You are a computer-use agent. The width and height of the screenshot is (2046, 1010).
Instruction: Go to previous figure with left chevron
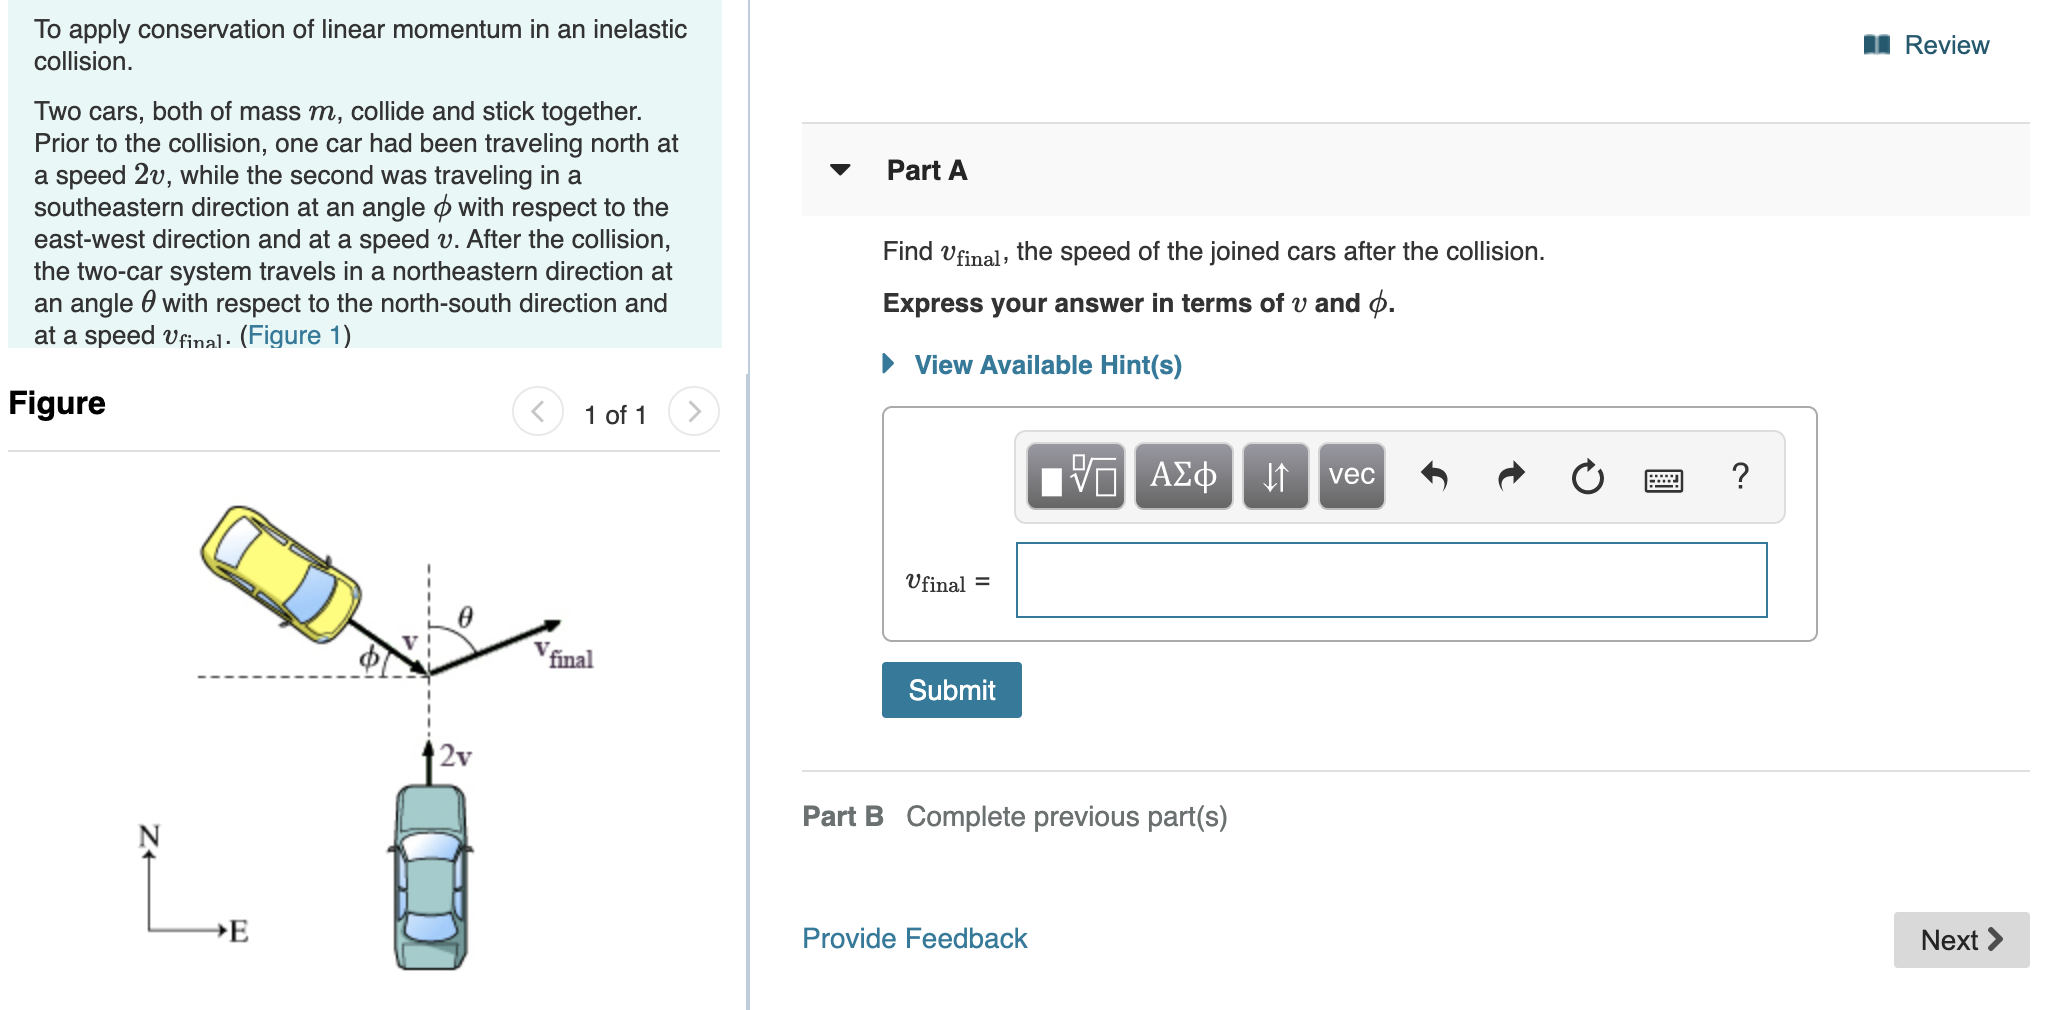pos(537,411)
